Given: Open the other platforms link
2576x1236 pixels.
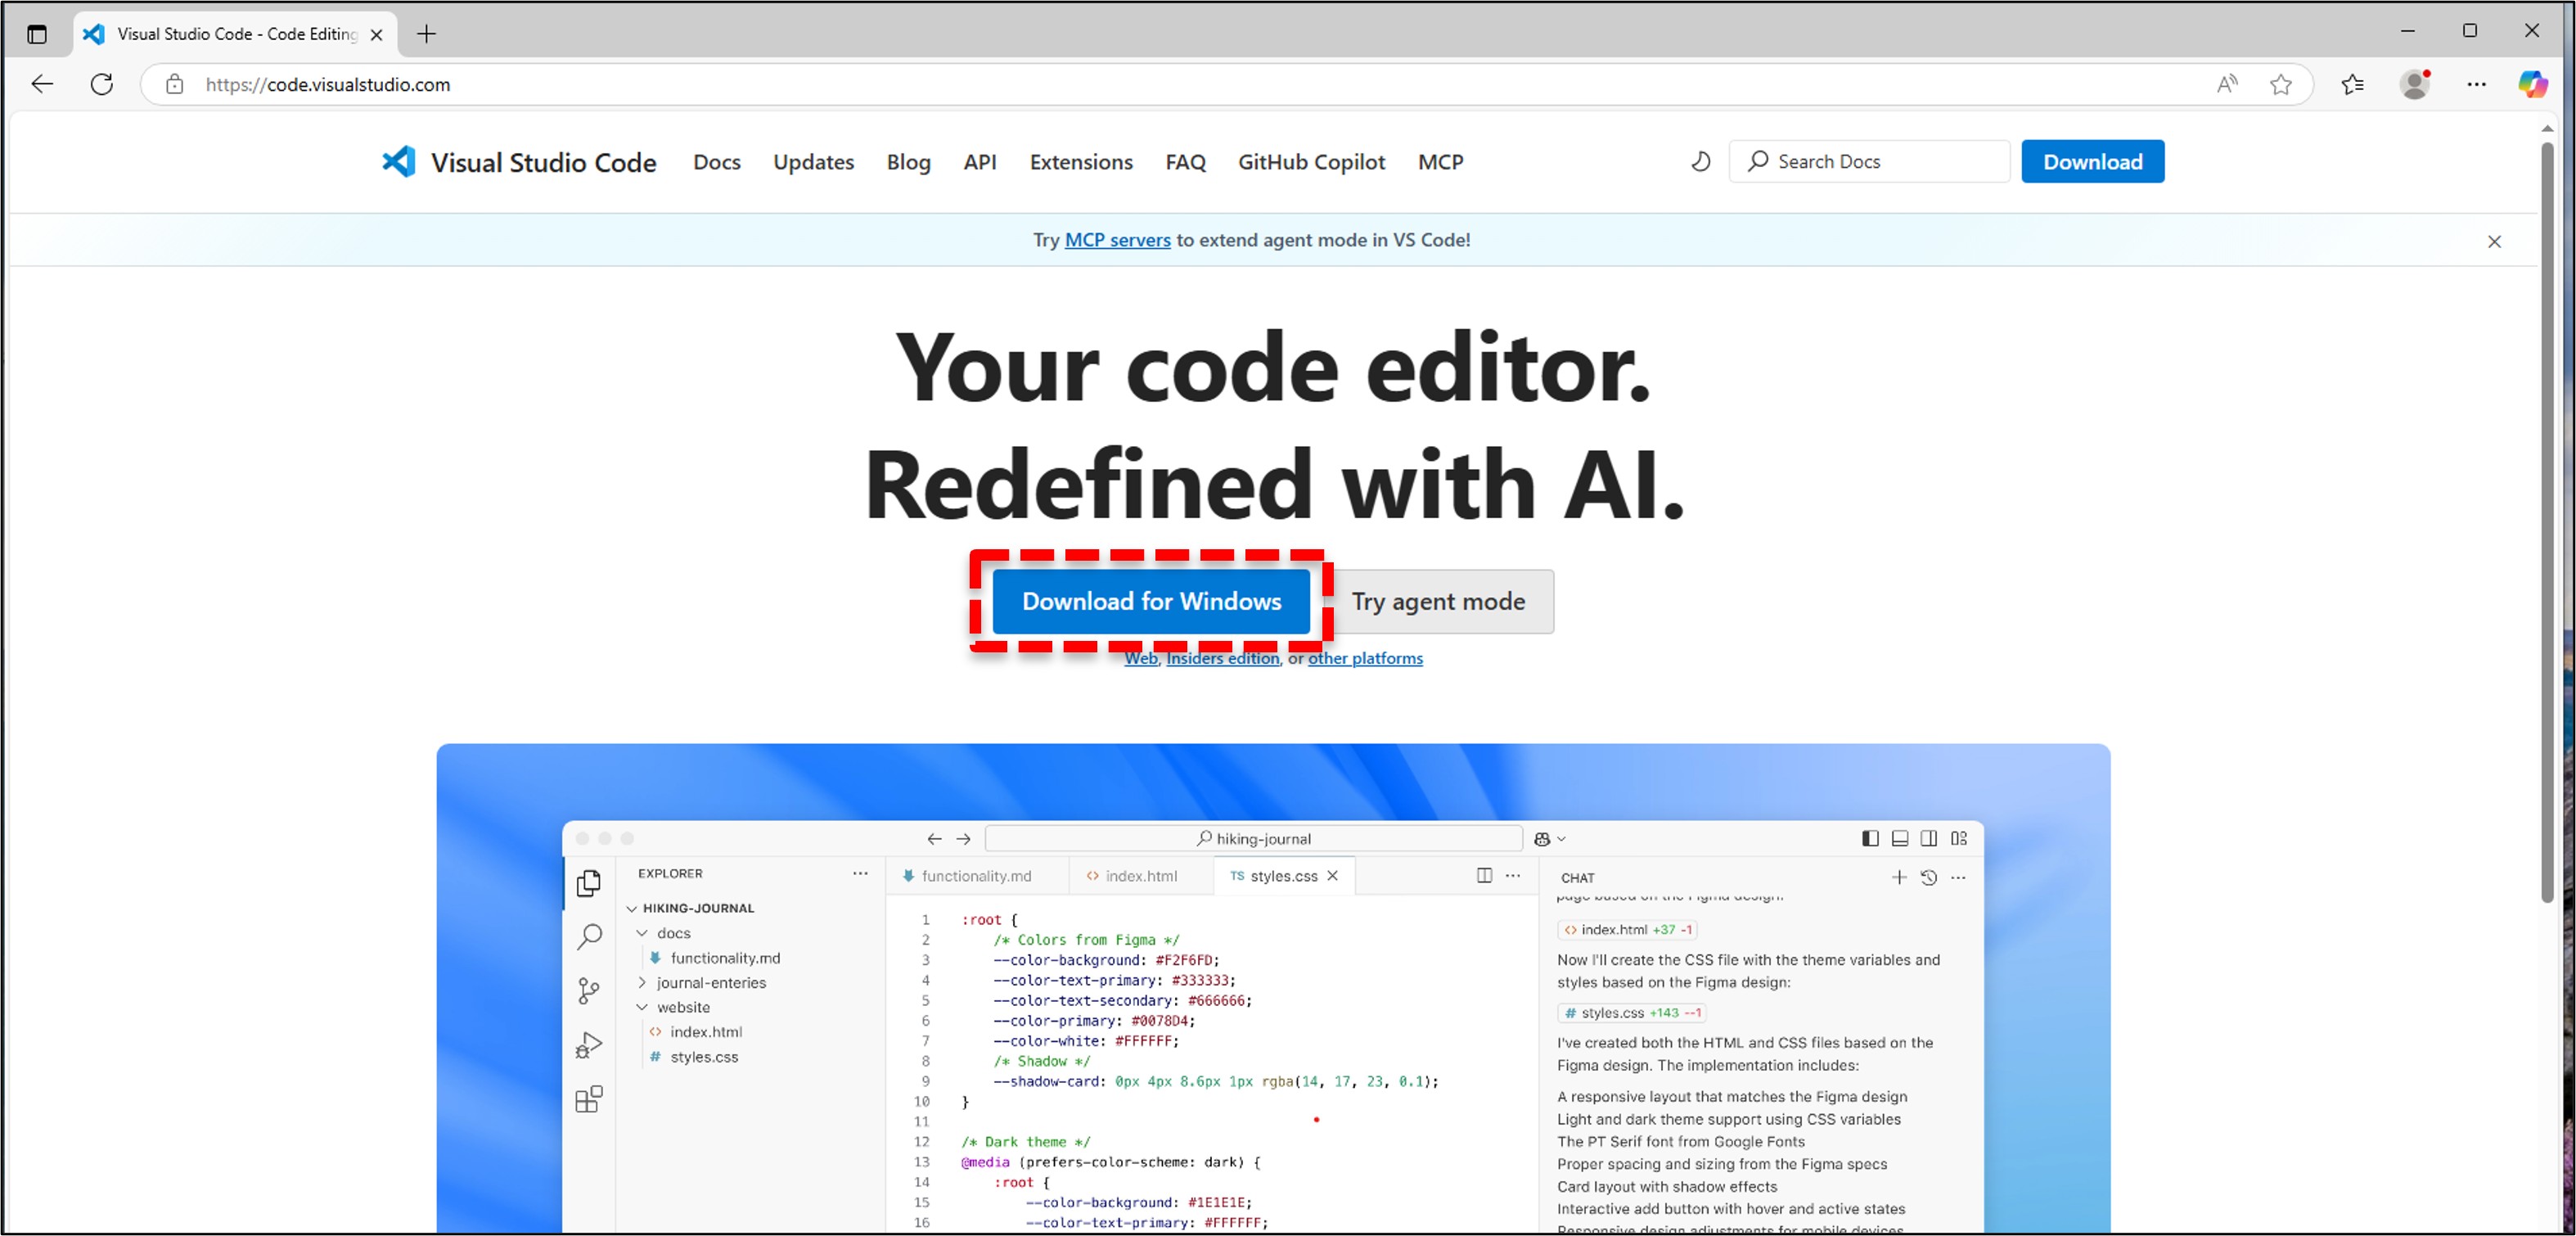Looking at the screenshot, I should click(x=1365, y=658).
